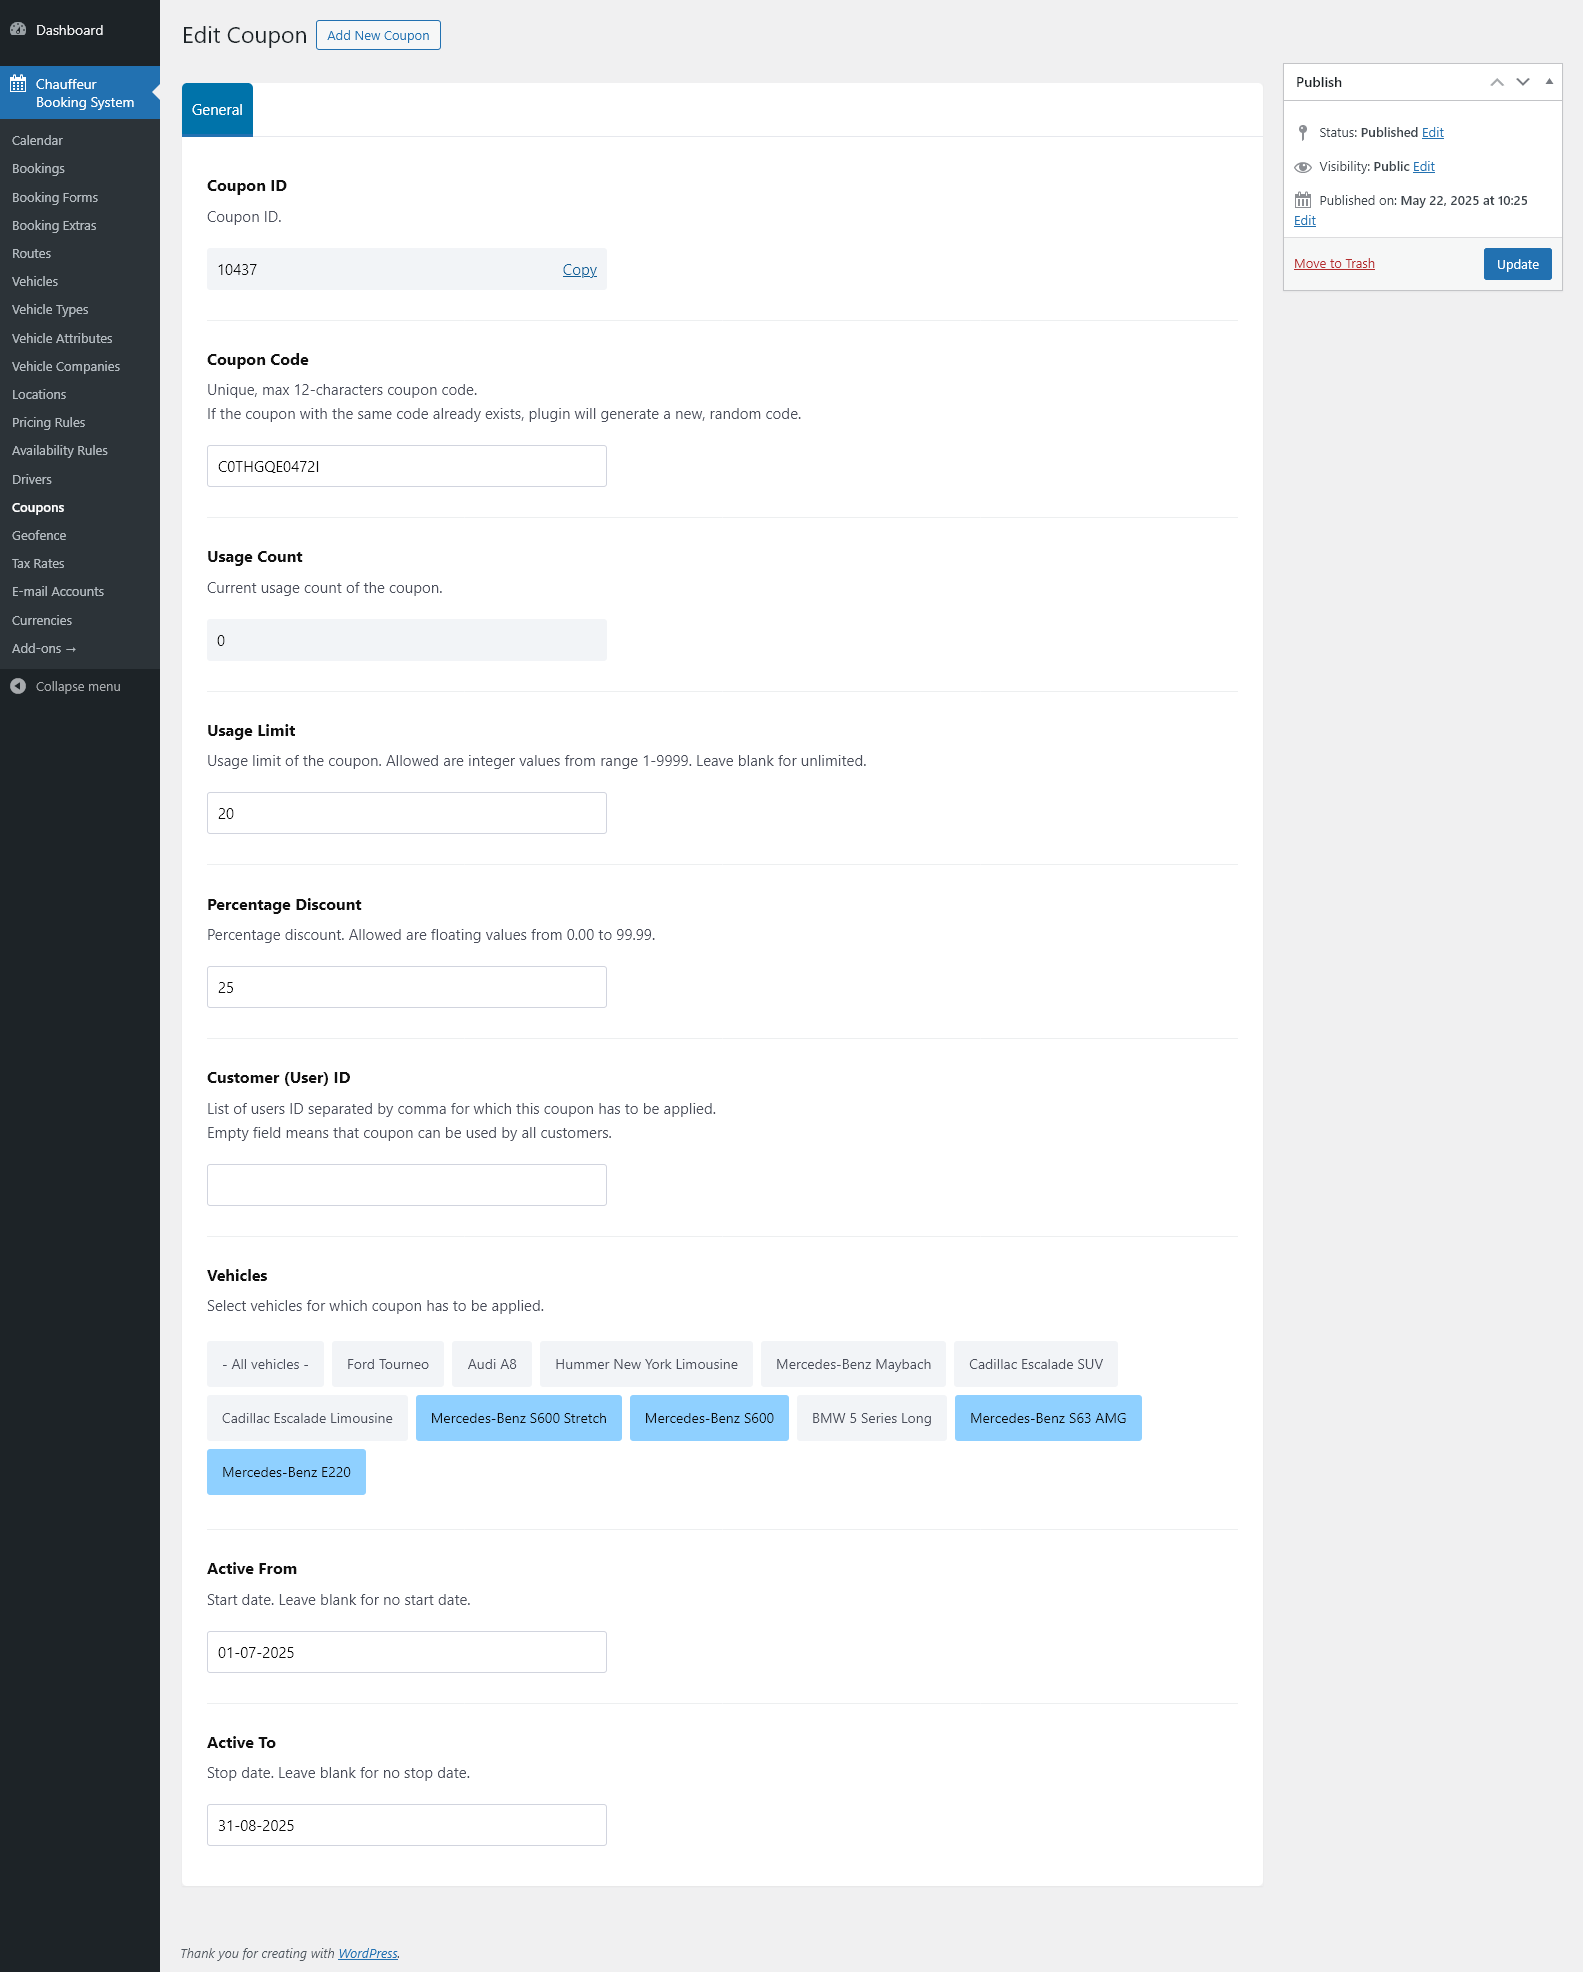This screenshot has width=1583, height=1972.
Task: Open the Dashboard icon in sidebar
Action: (x=18, y=30)
